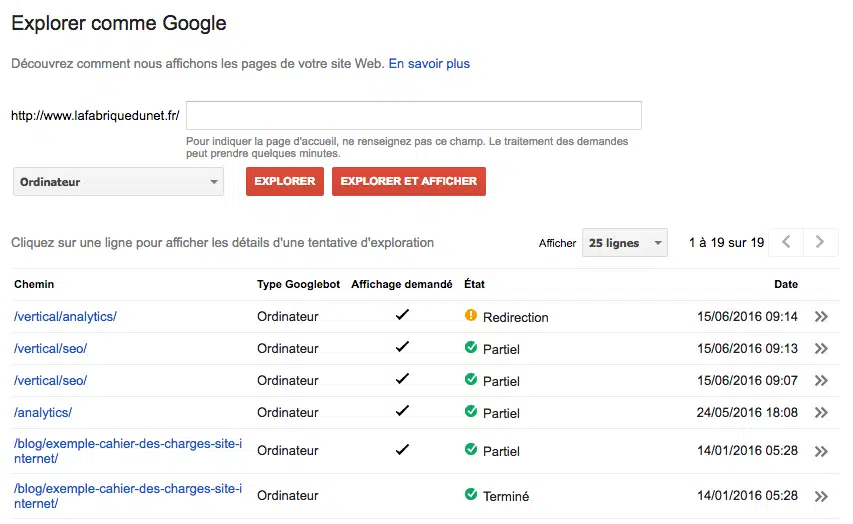Screen dimensions: 853x524
Task: Click the double-chevron for /vertical/analytics/ row
Action: tap(821, 317)
